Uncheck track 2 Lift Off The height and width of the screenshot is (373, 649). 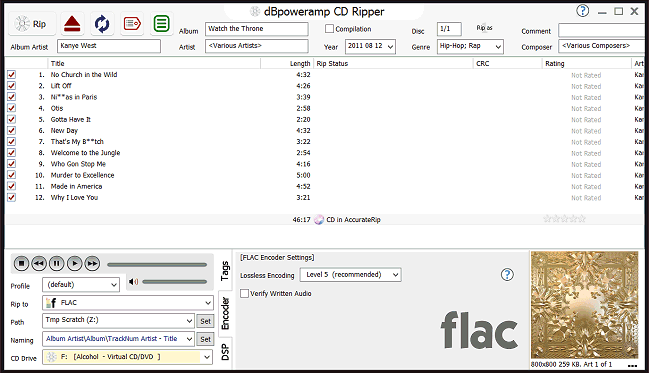[x=12, y=86]
